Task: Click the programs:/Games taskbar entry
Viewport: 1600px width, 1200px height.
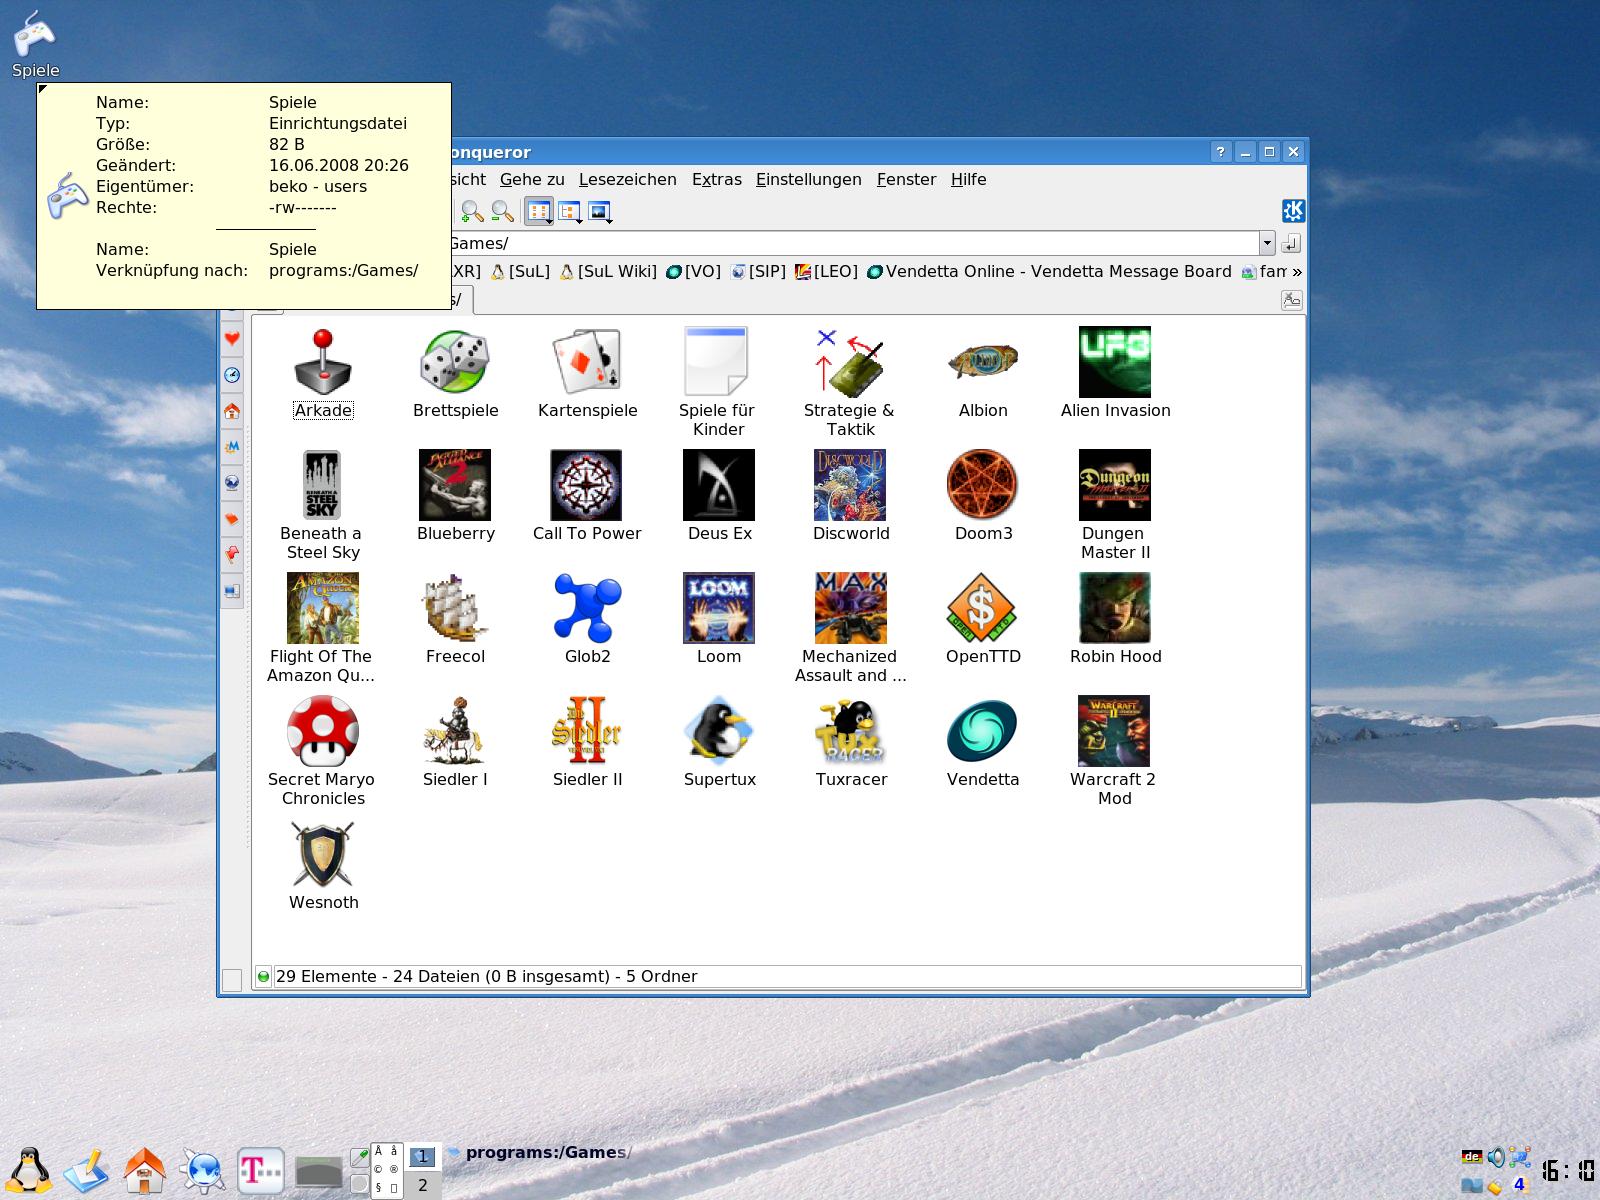Action: coord(540,1153)
